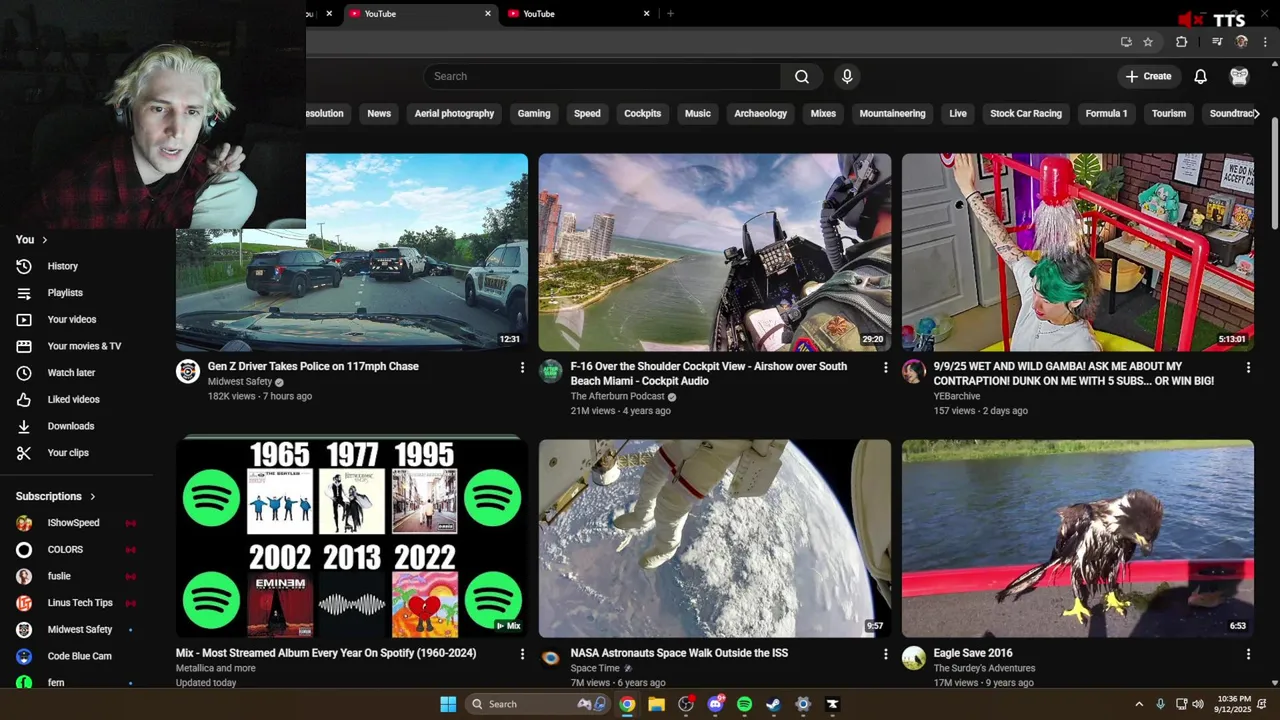Play F-16 cockpit view thumbnail

pyautogui.click(x=715, y=252)
